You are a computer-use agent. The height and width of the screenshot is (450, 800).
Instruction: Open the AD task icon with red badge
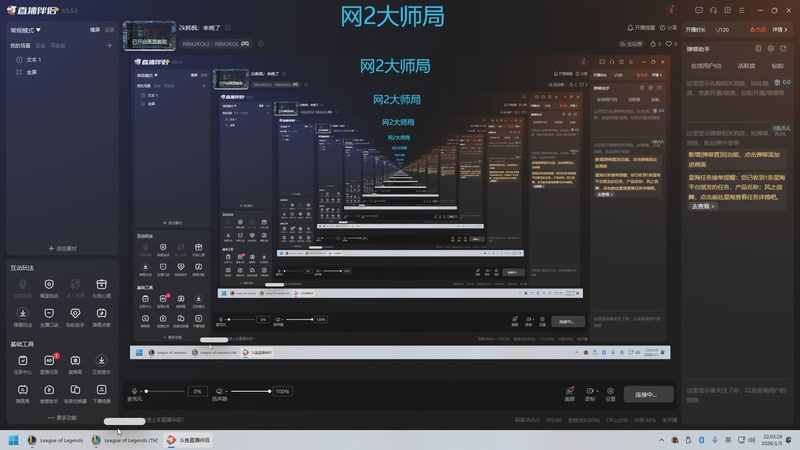pyautogui.click(x=49, y=360)
